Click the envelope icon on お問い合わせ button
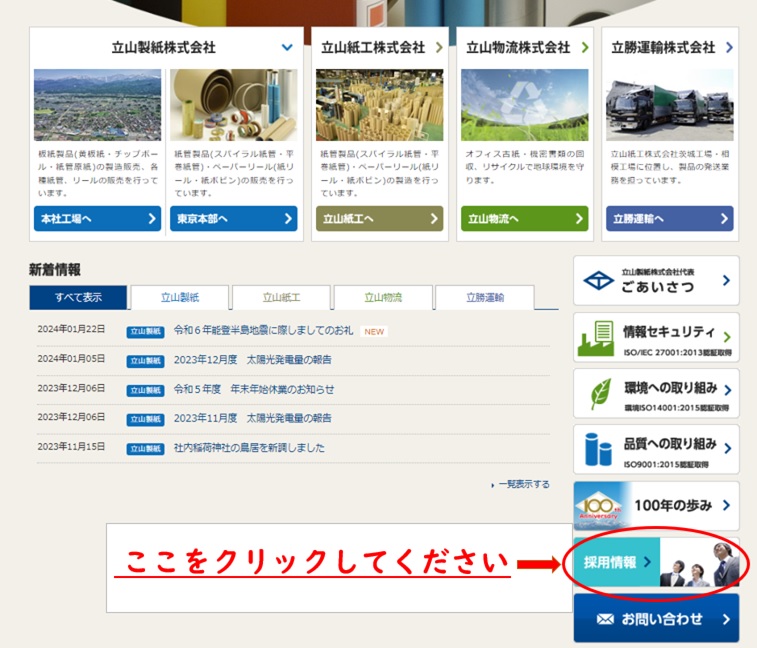 tap(605, 619)
